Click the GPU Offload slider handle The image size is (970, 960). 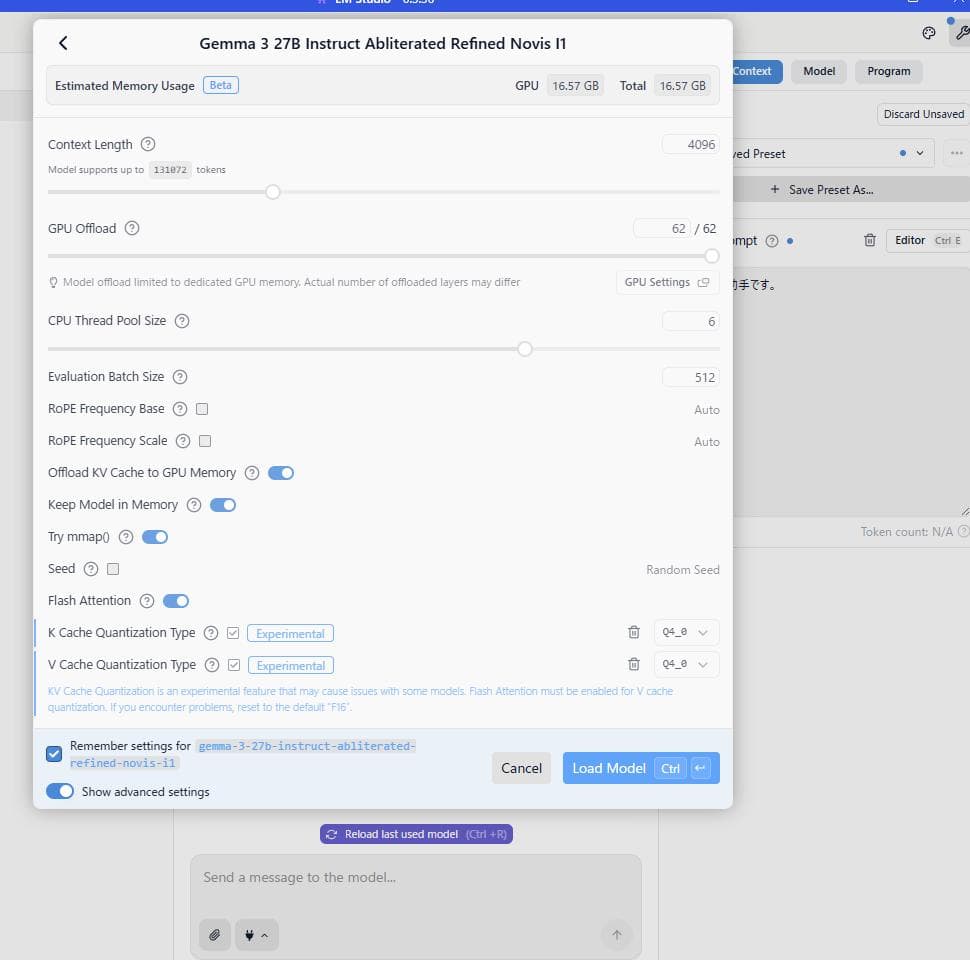[712, 256]
